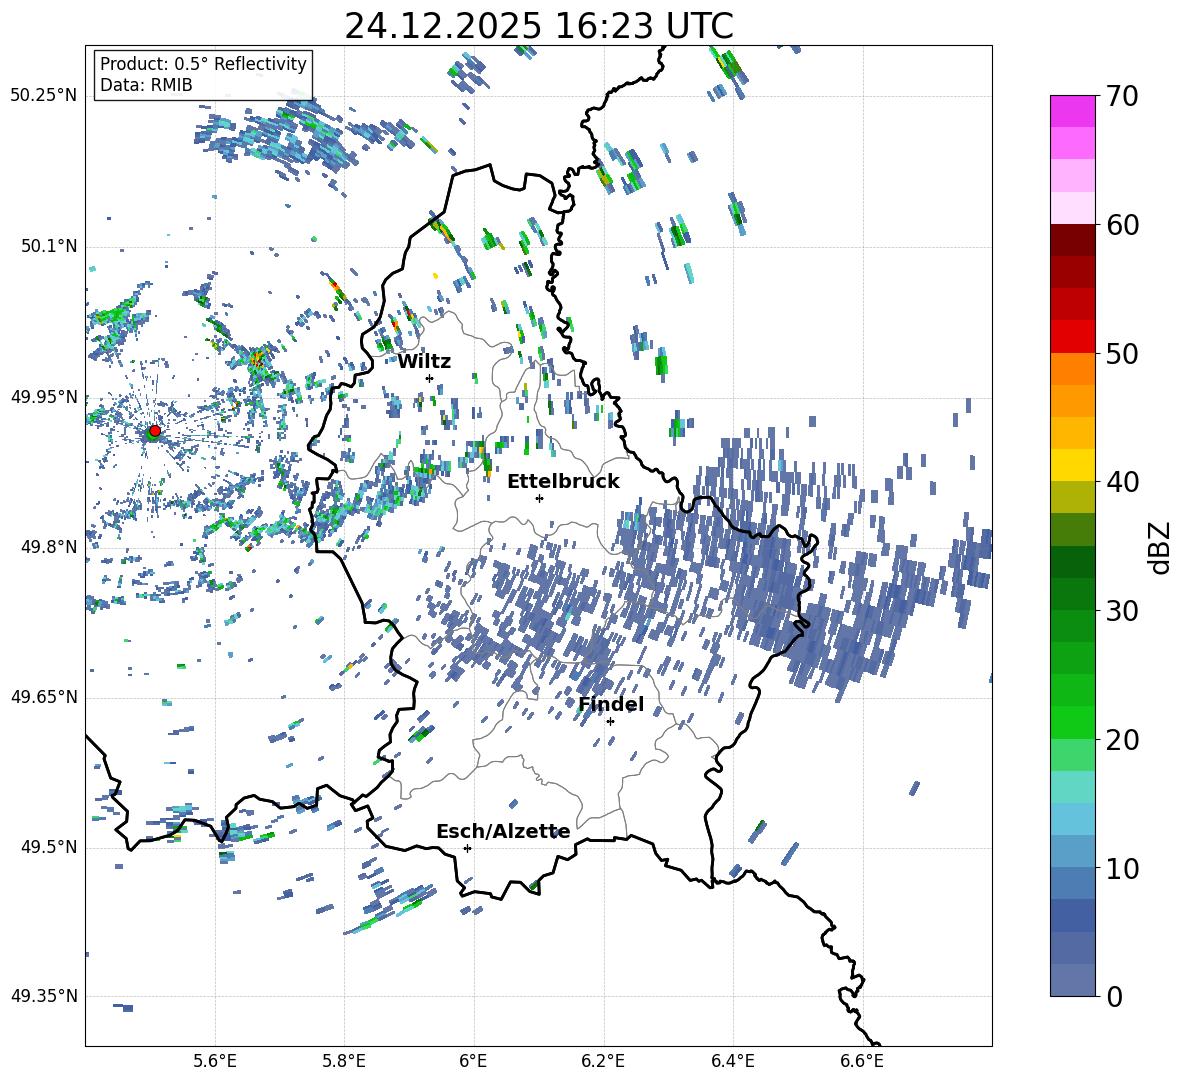Click the 50.25°N latitude label
This screenshot has height=1081, width=1184.
pos(44,96)
